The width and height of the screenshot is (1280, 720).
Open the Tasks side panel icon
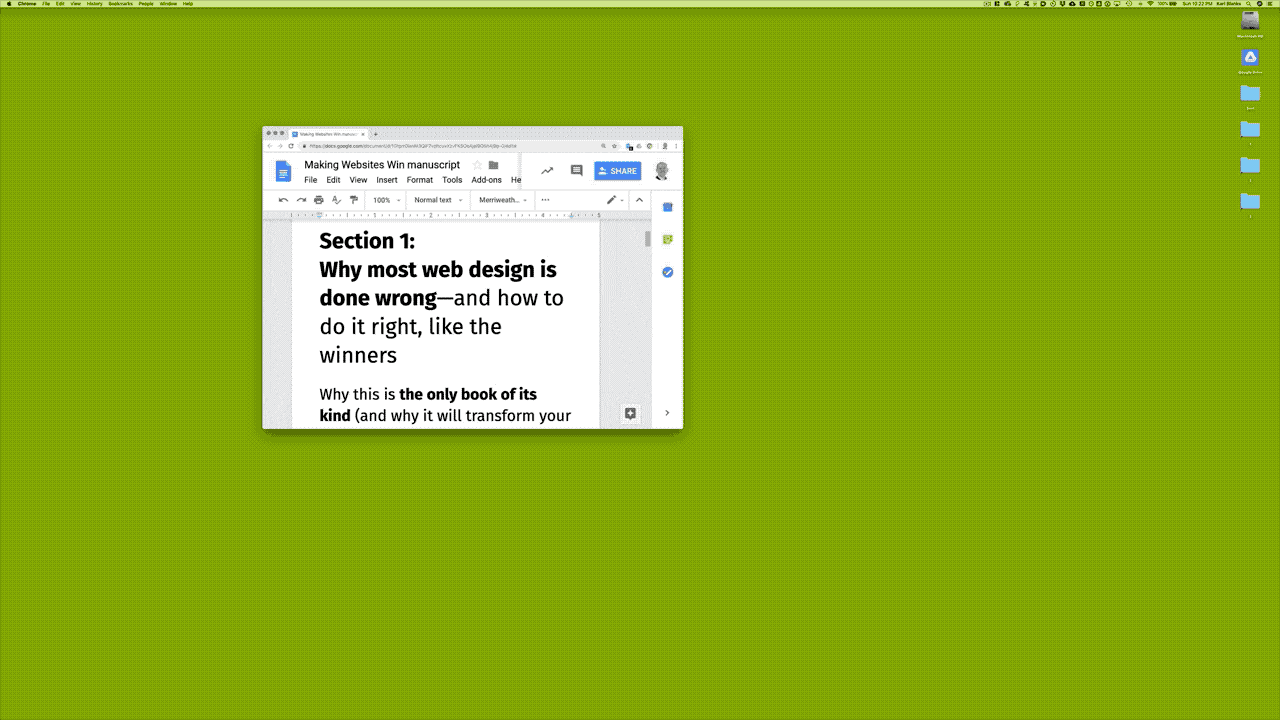click(x=668, y=272)
